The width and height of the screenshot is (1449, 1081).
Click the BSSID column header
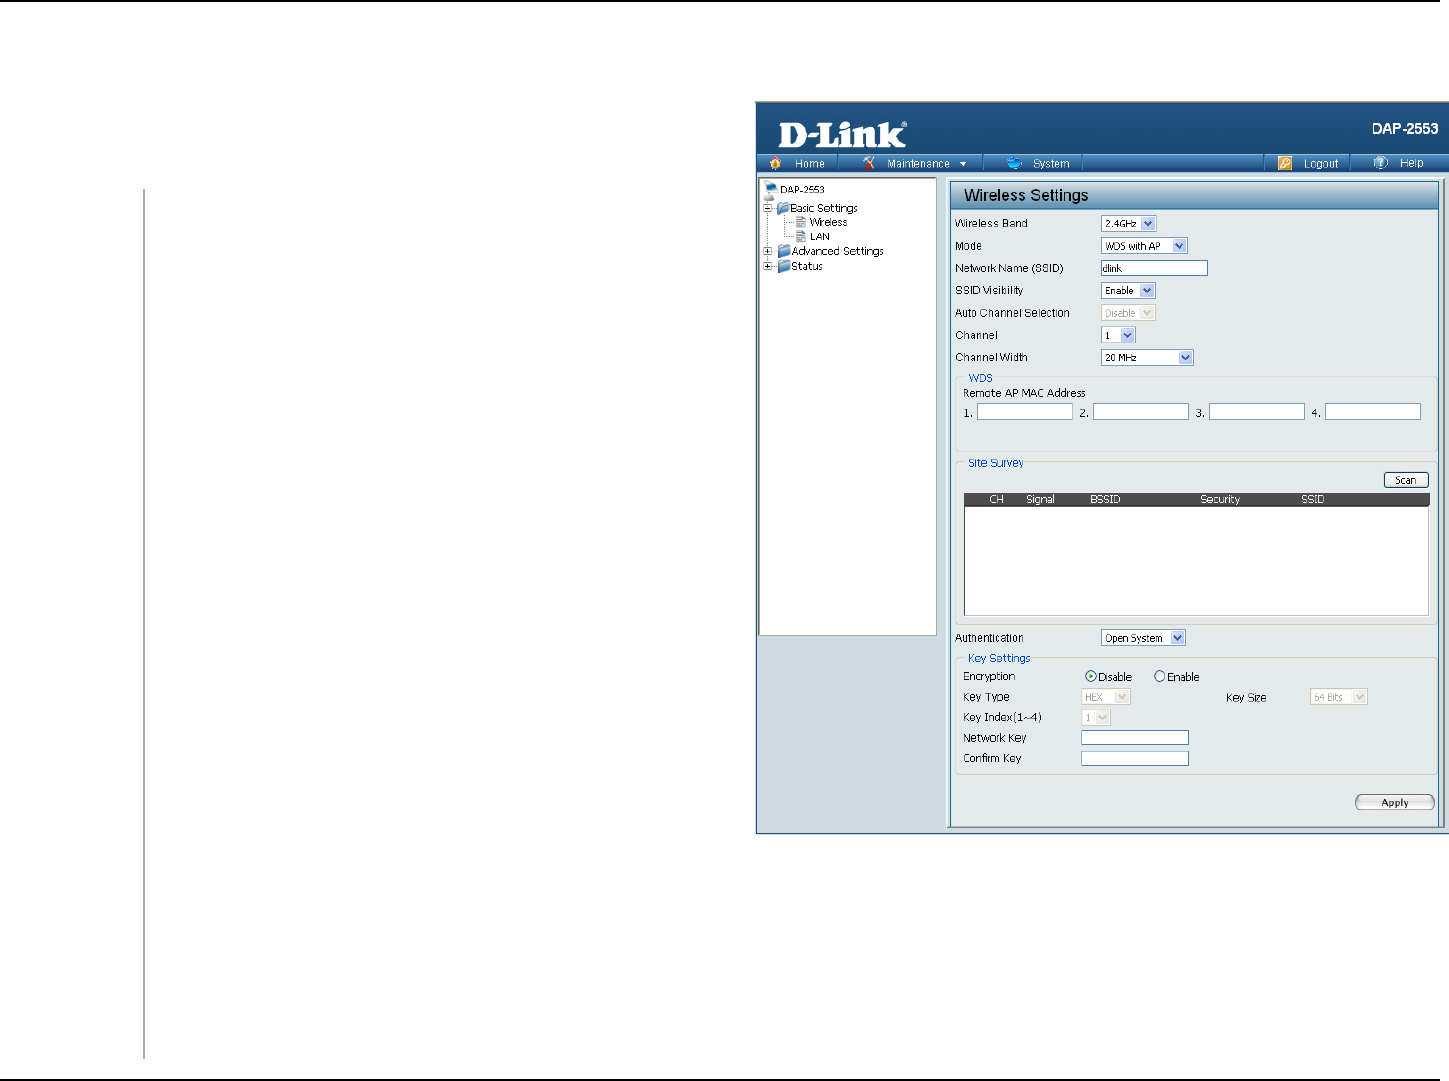point(1105,499)
